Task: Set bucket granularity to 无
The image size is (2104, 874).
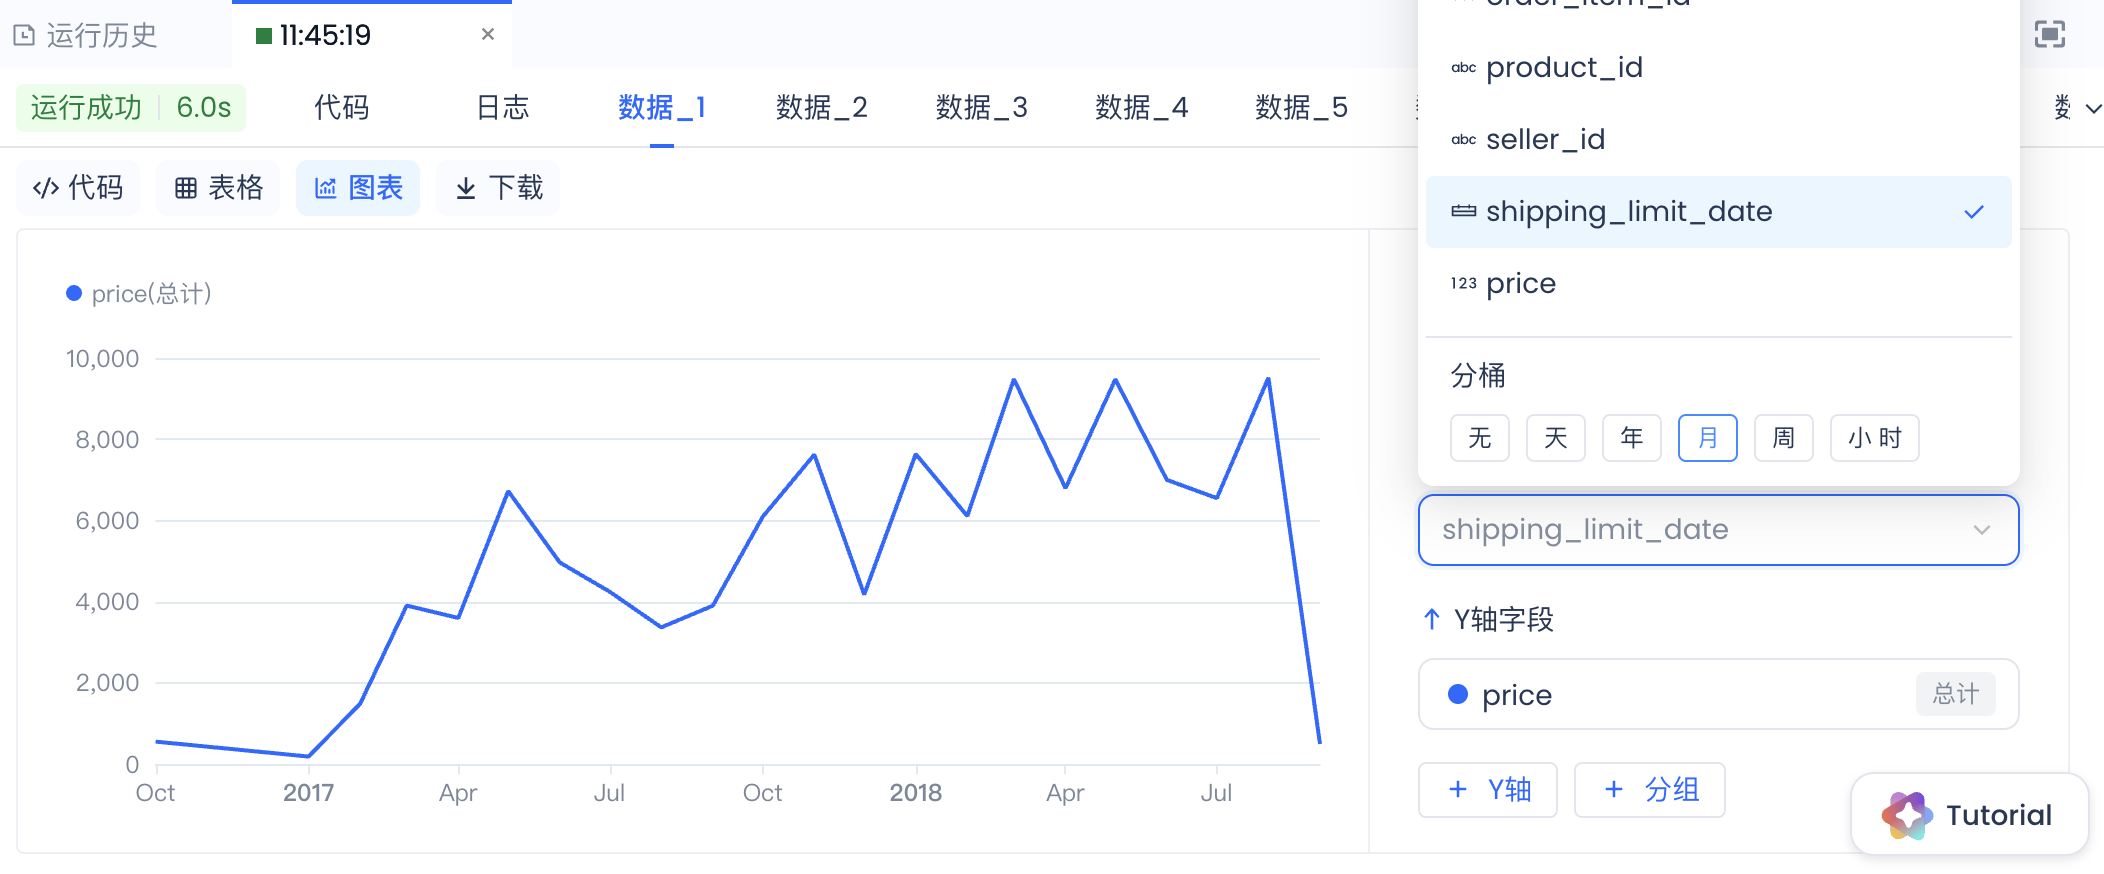Action: (1479, 438)
